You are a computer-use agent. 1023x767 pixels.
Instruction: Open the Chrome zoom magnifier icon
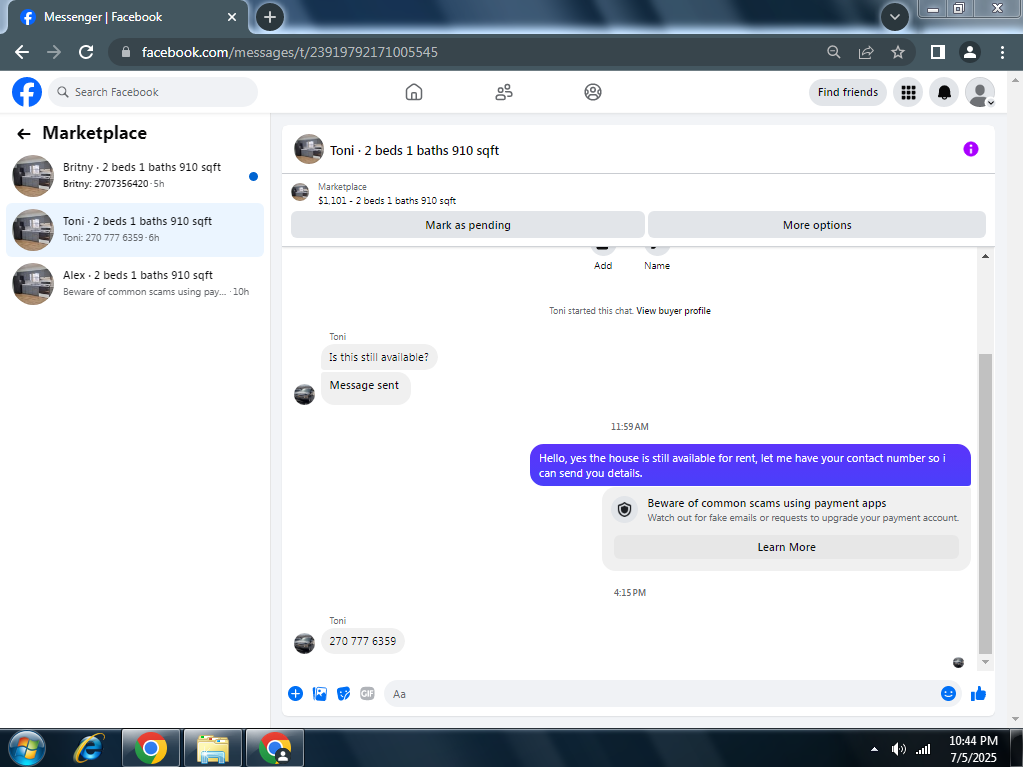(833, 52)
